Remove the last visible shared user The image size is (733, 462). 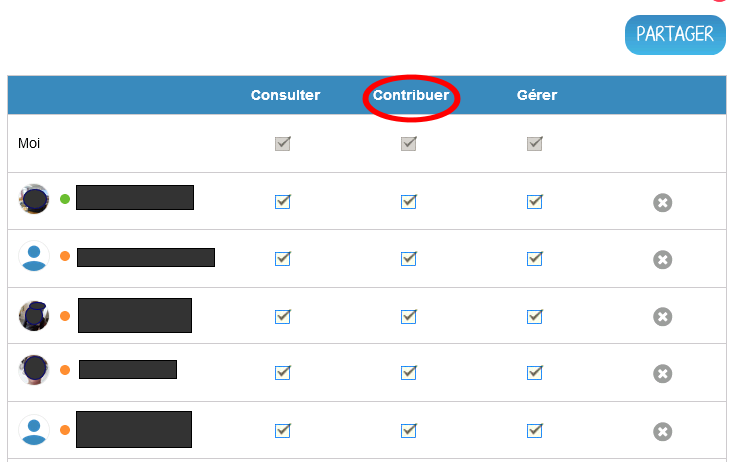tap(662, 432)
